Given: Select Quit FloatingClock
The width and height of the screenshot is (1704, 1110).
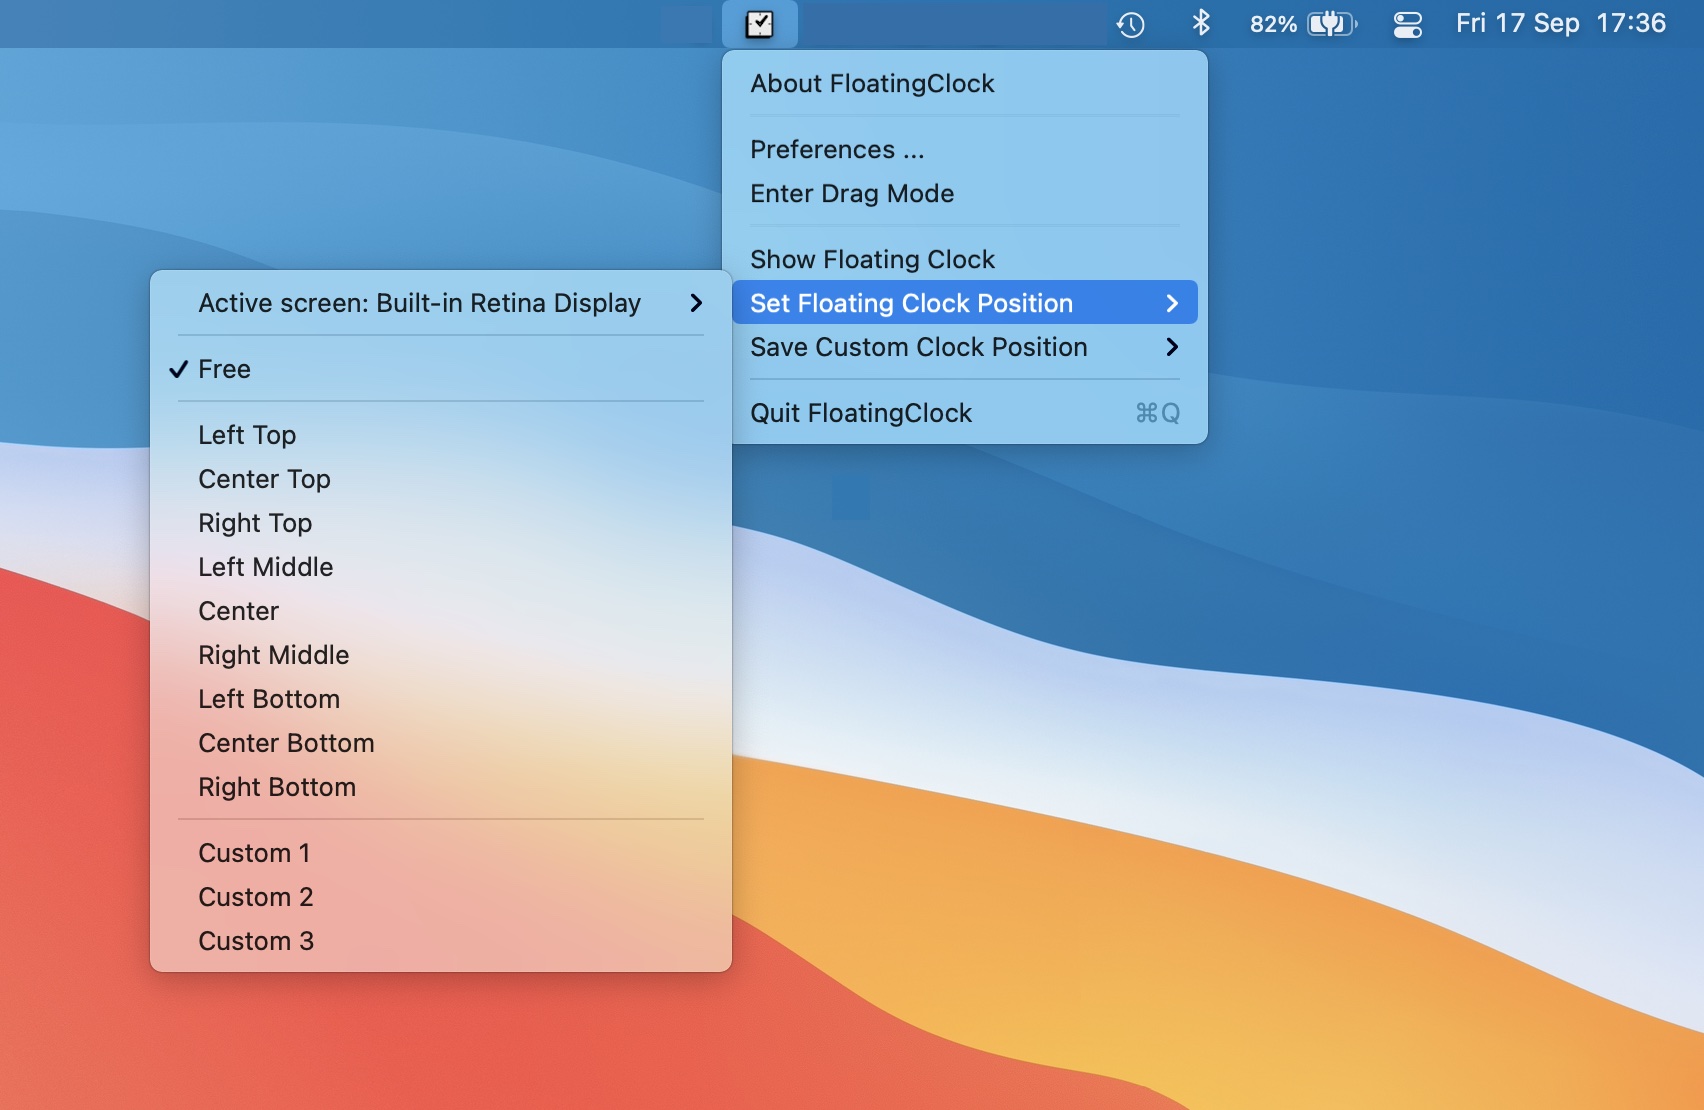Looking at the screenshot, I should coord(861,412).
